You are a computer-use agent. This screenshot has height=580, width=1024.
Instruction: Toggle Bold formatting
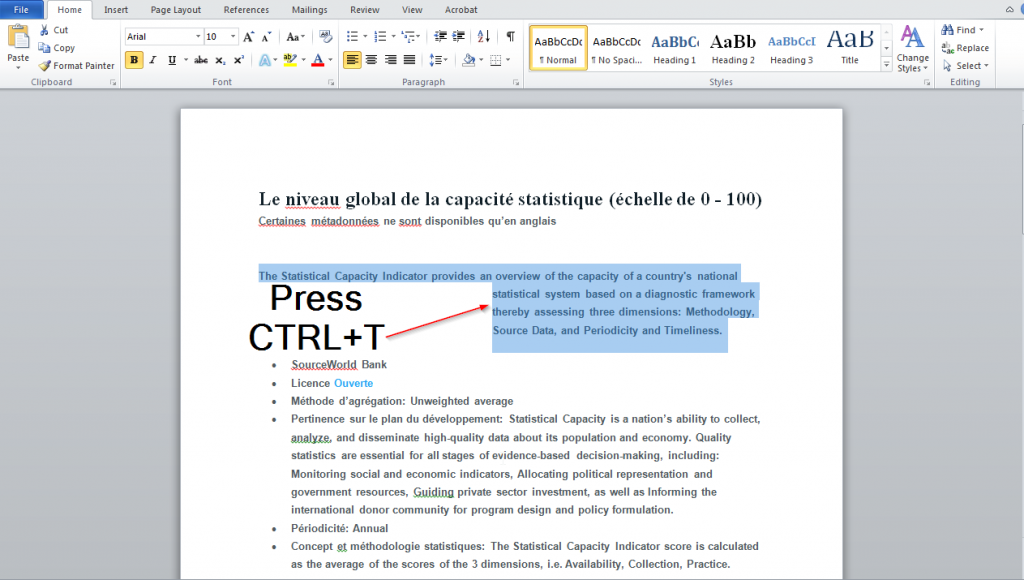pos(134,59)
